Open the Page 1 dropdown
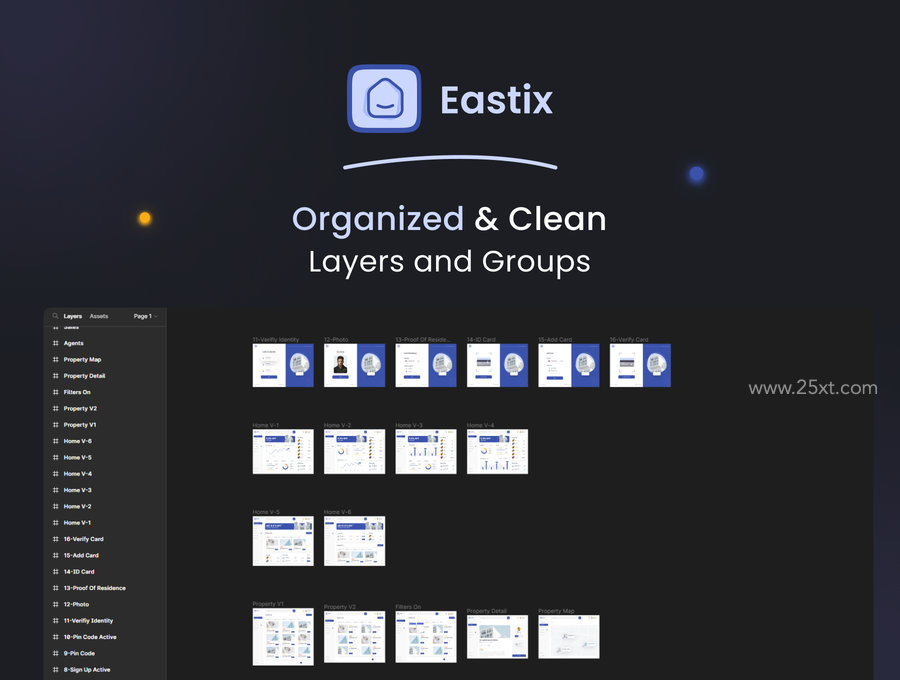Viewport: 900px width, 680px height. point(145,316)
